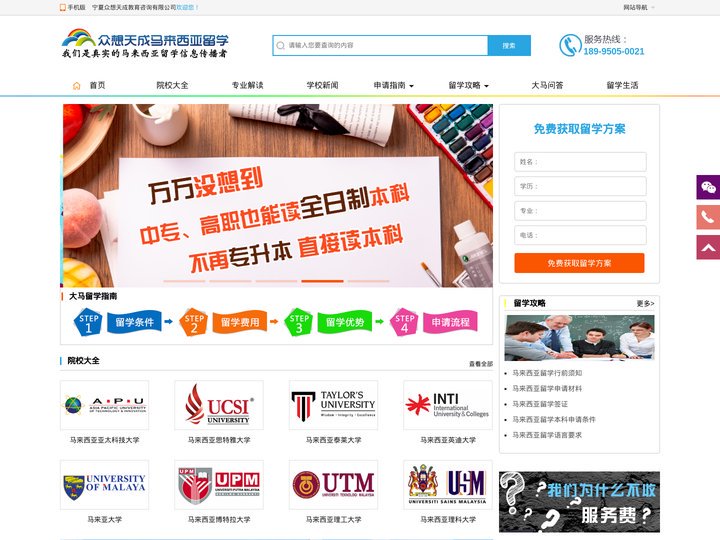Open INTI International University logo card

pyautogui.click(x=448, y=405)
